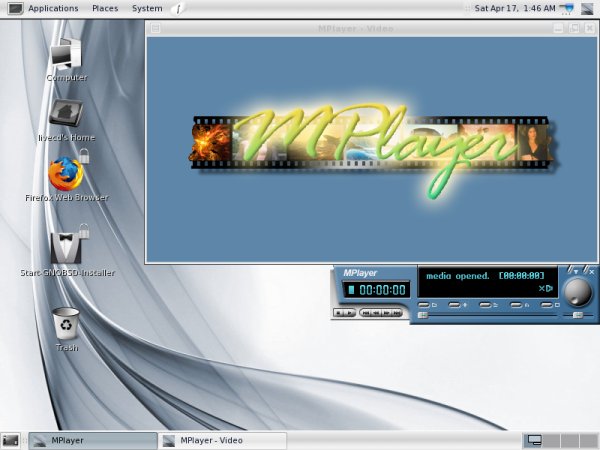600x450 pixels.
Task: Click the balance slider handle below the knob
Action: 578,315
